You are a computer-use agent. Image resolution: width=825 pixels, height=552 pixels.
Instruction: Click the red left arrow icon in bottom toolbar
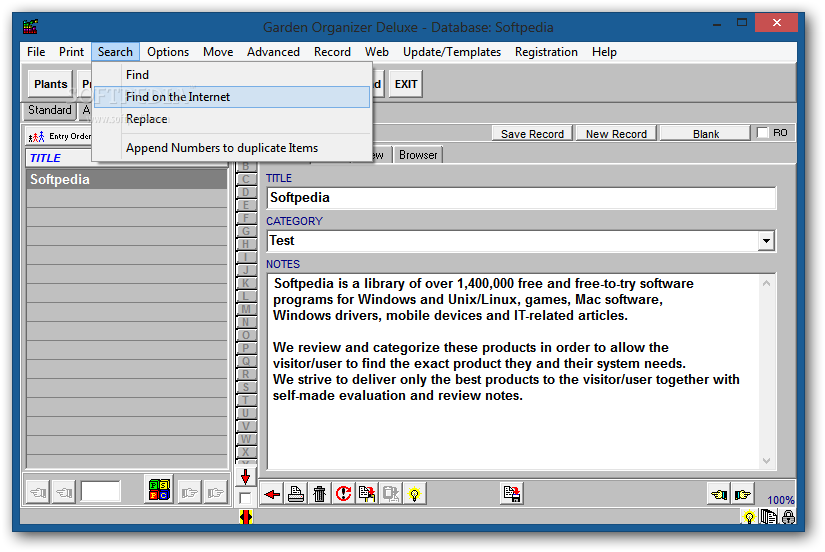(x=272, y=494)
